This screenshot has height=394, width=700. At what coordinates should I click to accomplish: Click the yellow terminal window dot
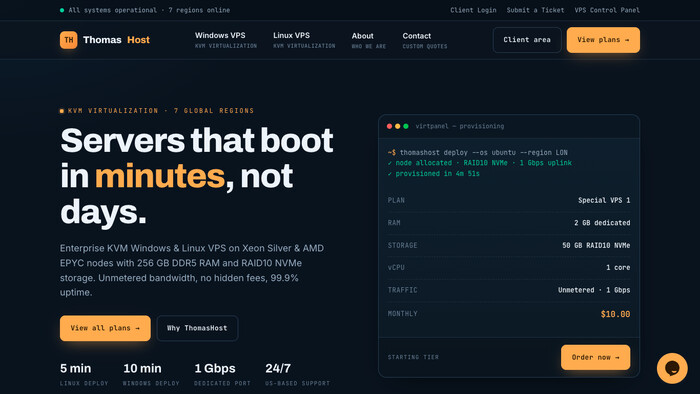click(x=397, y=126)
